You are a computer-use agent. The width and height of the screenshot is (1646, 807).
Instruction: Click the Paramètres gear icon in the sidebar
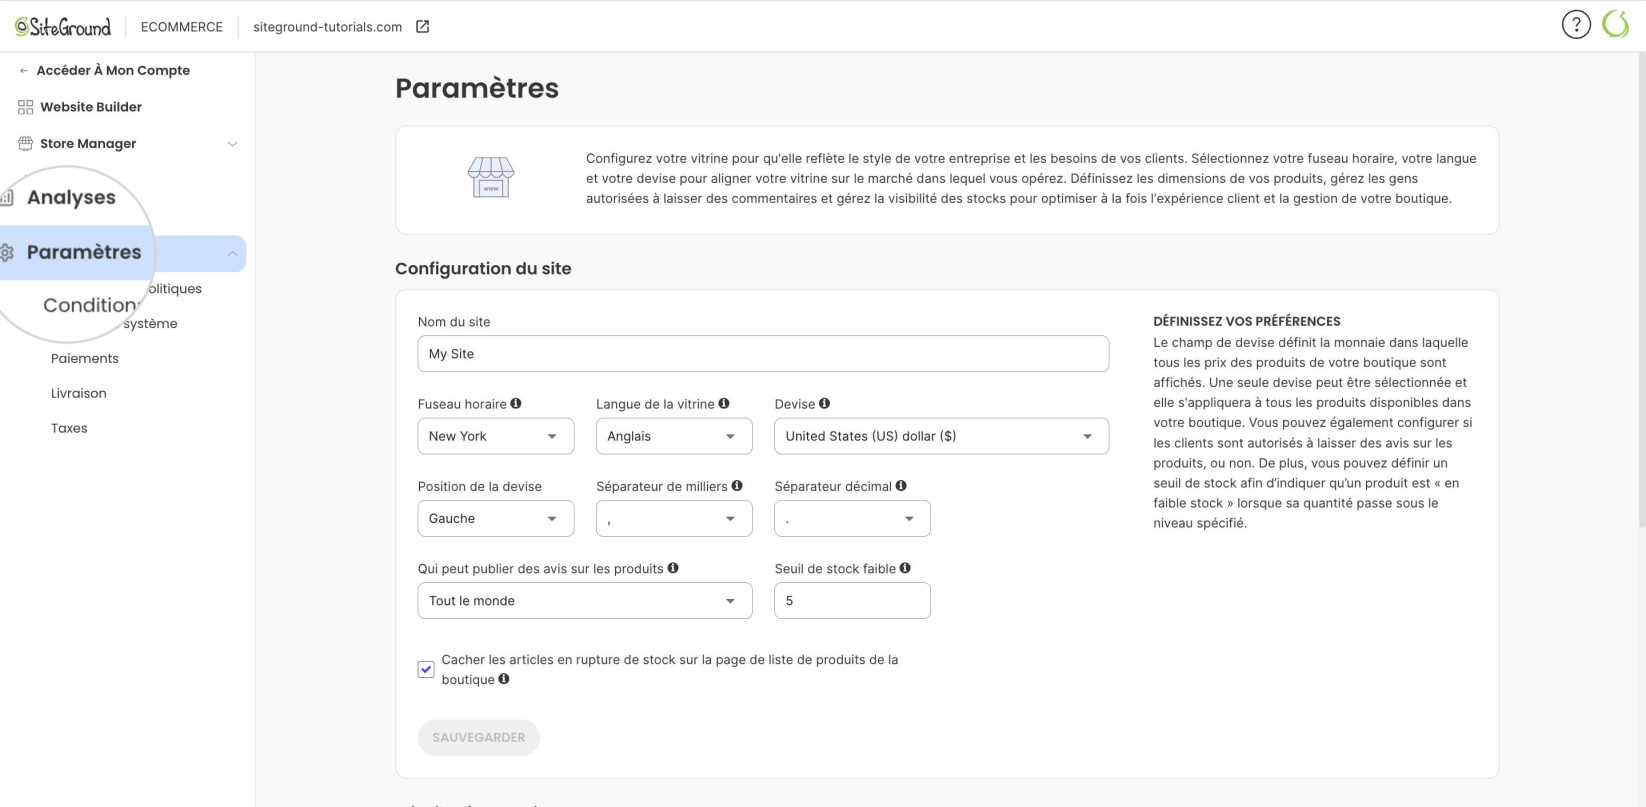coord(6,253)
